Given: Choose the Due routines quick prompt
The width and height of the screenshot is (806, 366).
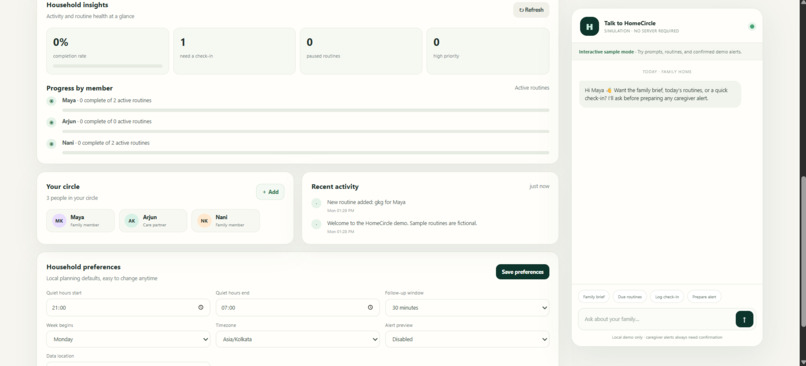Looking at the screenshot, I should (x=630, y=297).
